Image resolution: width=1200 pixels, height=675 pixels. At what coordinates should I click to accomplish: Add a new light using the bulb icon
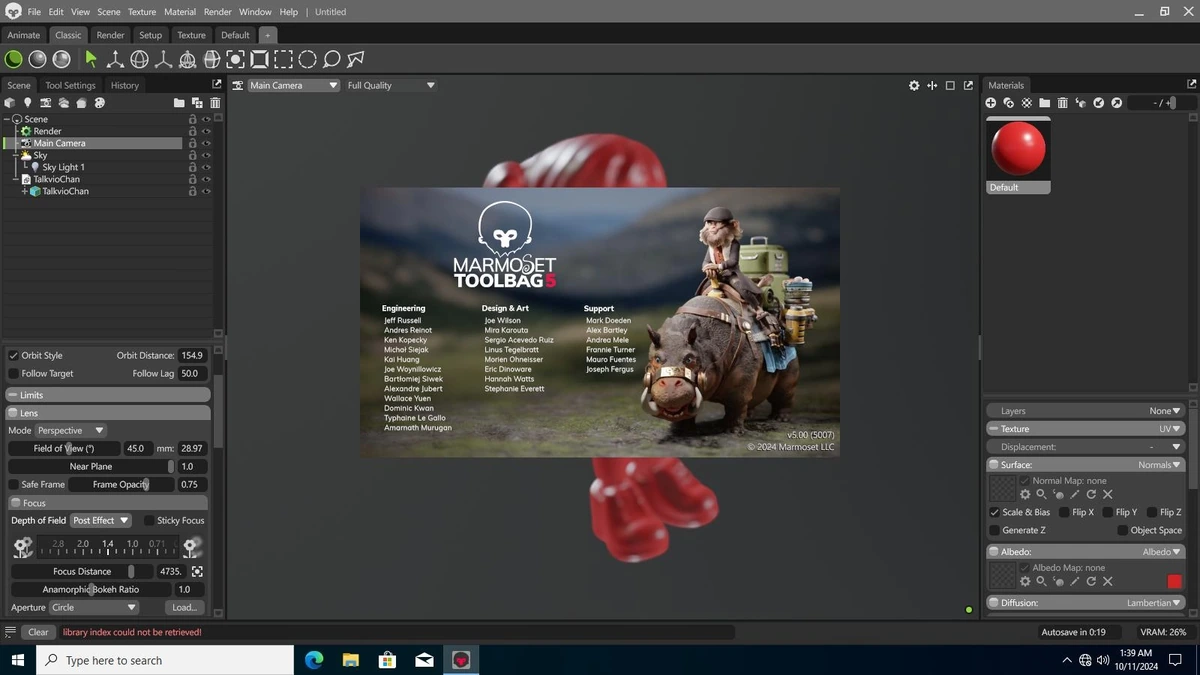28,103
